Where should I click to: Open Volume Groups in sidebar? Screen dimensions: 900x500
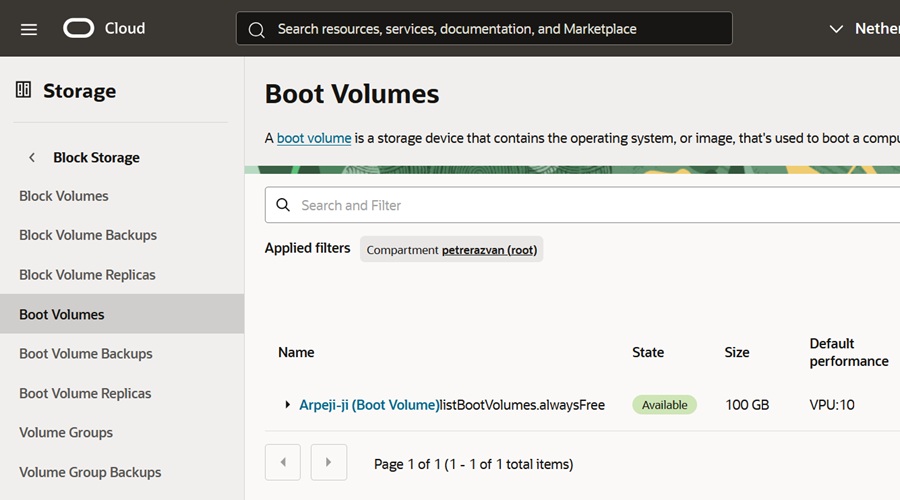pyautogui.click(x=66, y=433)
